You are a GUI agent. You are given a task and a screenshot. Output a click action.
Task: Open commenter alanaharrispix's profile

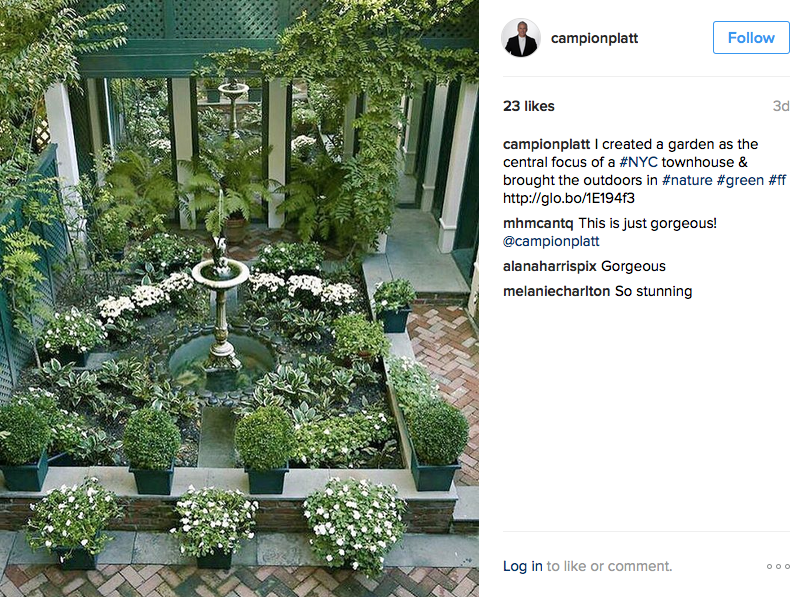(x=550, y=266)
